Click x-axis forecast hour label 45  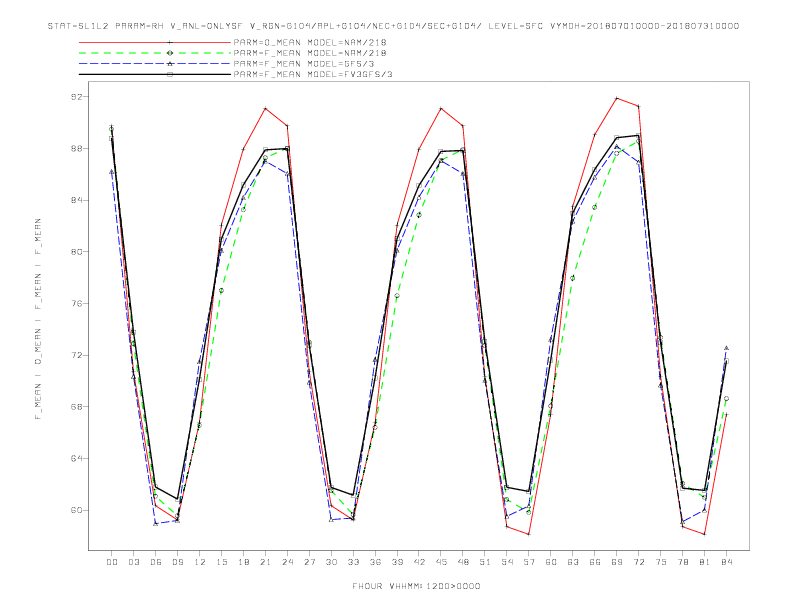(x=441, y=562)
